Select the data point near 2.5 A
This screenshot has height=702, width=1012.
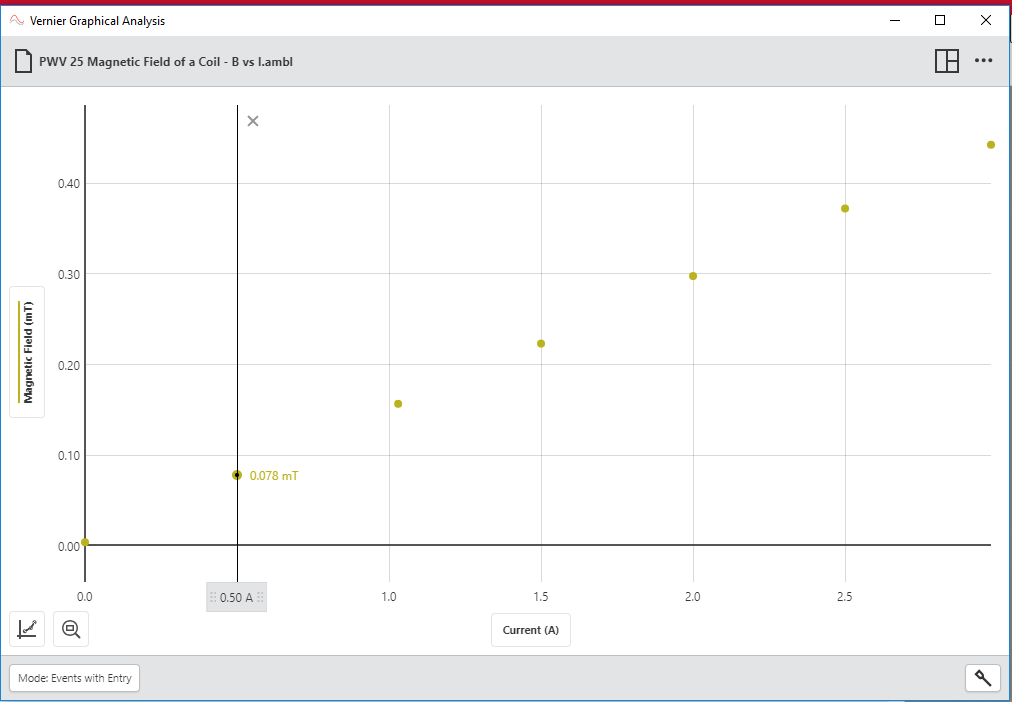click(x=844, y=208)
